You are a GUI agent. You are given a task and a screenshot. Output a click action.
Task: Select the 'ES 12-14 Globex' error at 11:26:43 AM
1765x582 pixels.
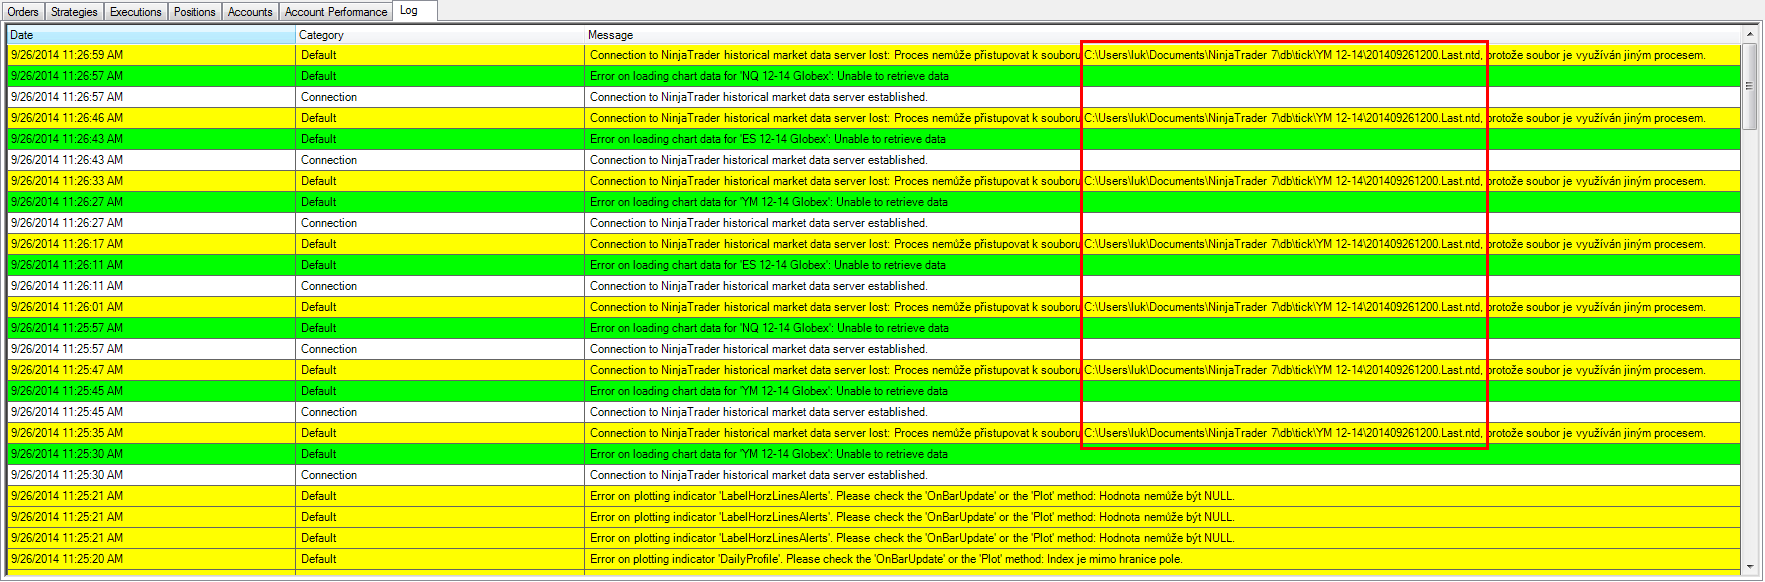point(1162,139)
